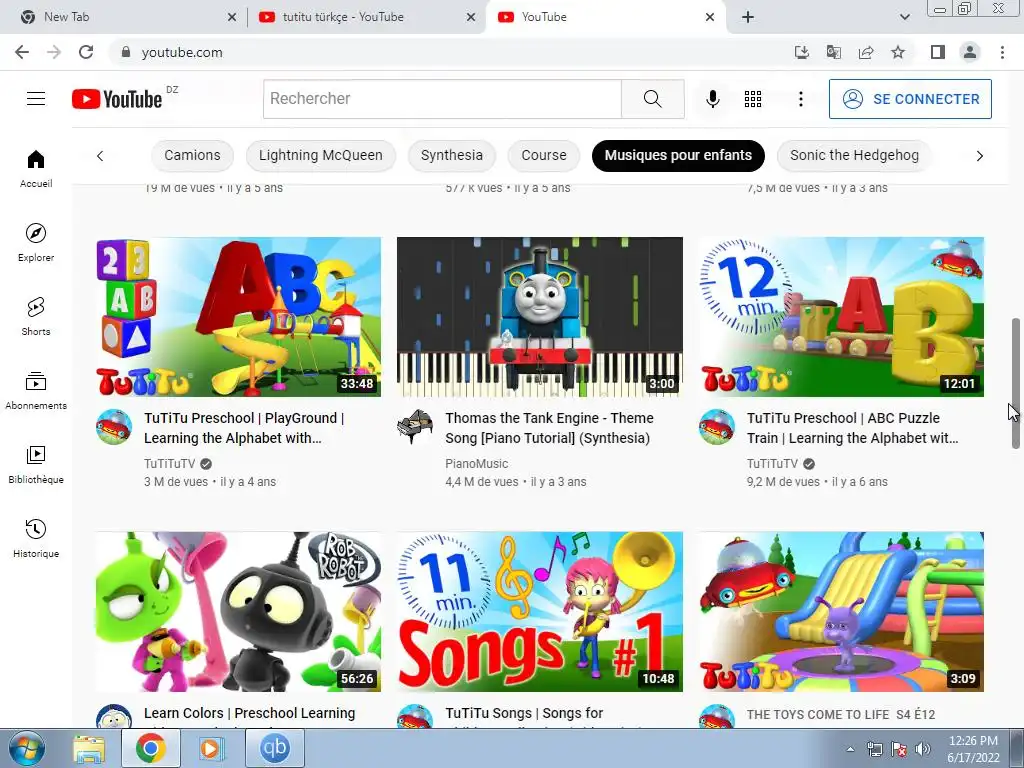Click the TuTiTuTV avatar beside PlayGround video
1024x768 pixels.
[x=114, y=427]
